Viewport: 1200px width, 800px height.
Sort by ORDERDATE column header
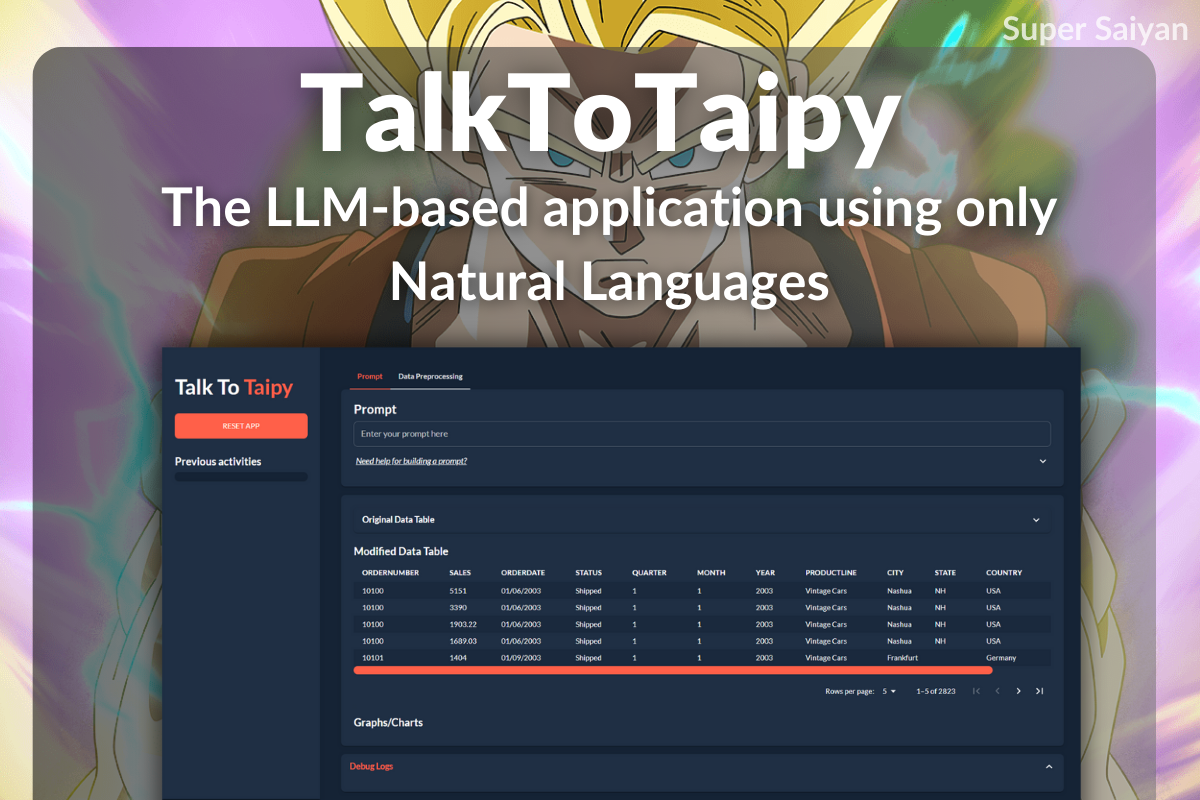point(523,573)
